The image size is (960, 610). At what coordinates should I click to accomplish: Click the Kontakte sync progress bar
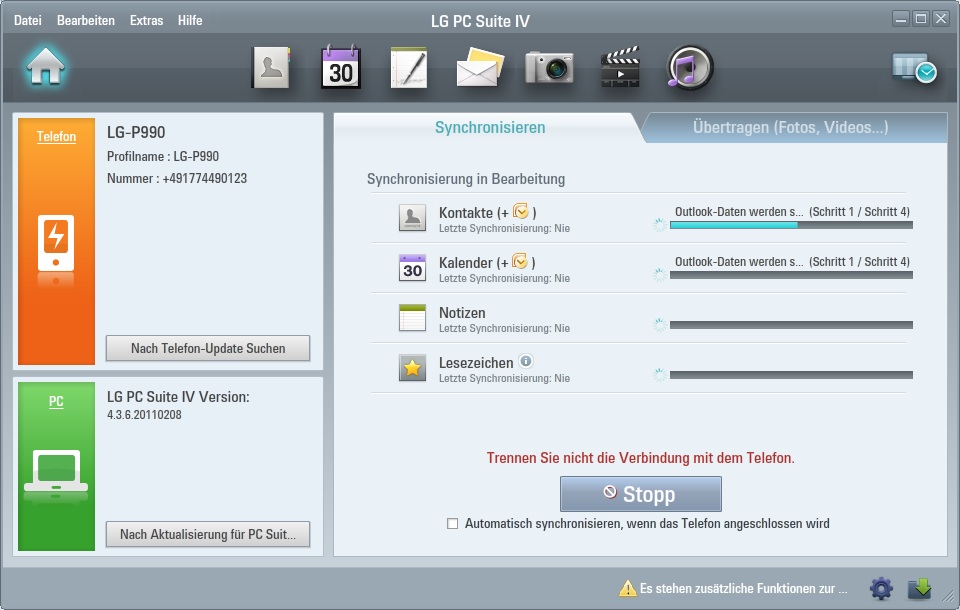point(790,225)
